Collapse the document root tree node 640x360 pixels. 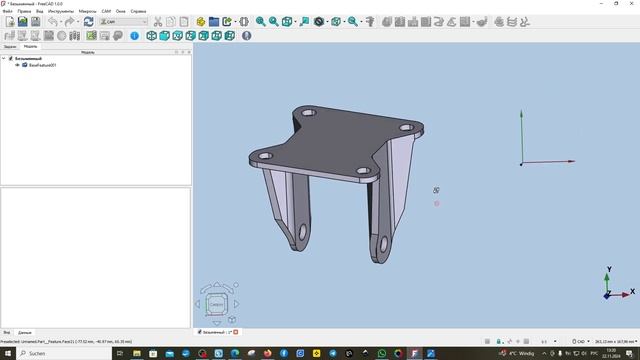[4, 58]
